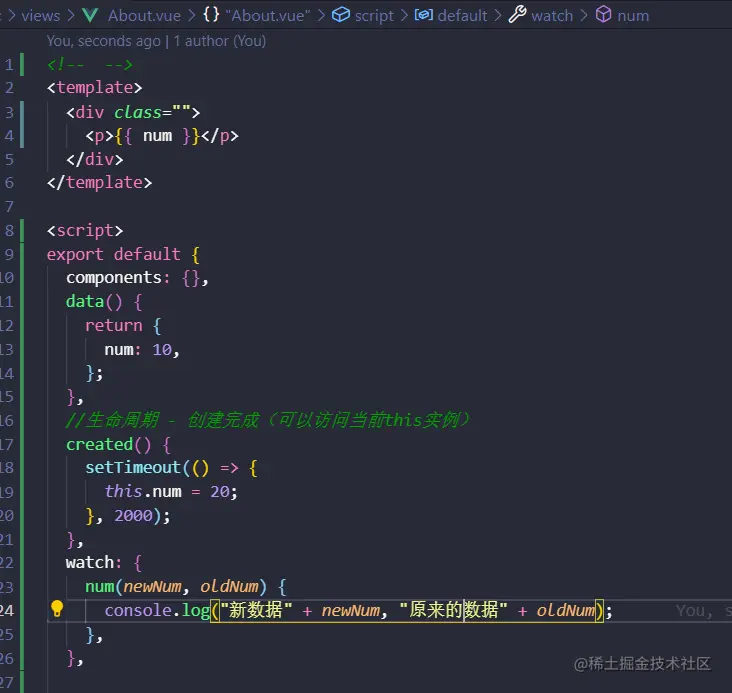Click {{ num }} interpolation on line 4
The image size is (732, 693).
coord(157,136)
